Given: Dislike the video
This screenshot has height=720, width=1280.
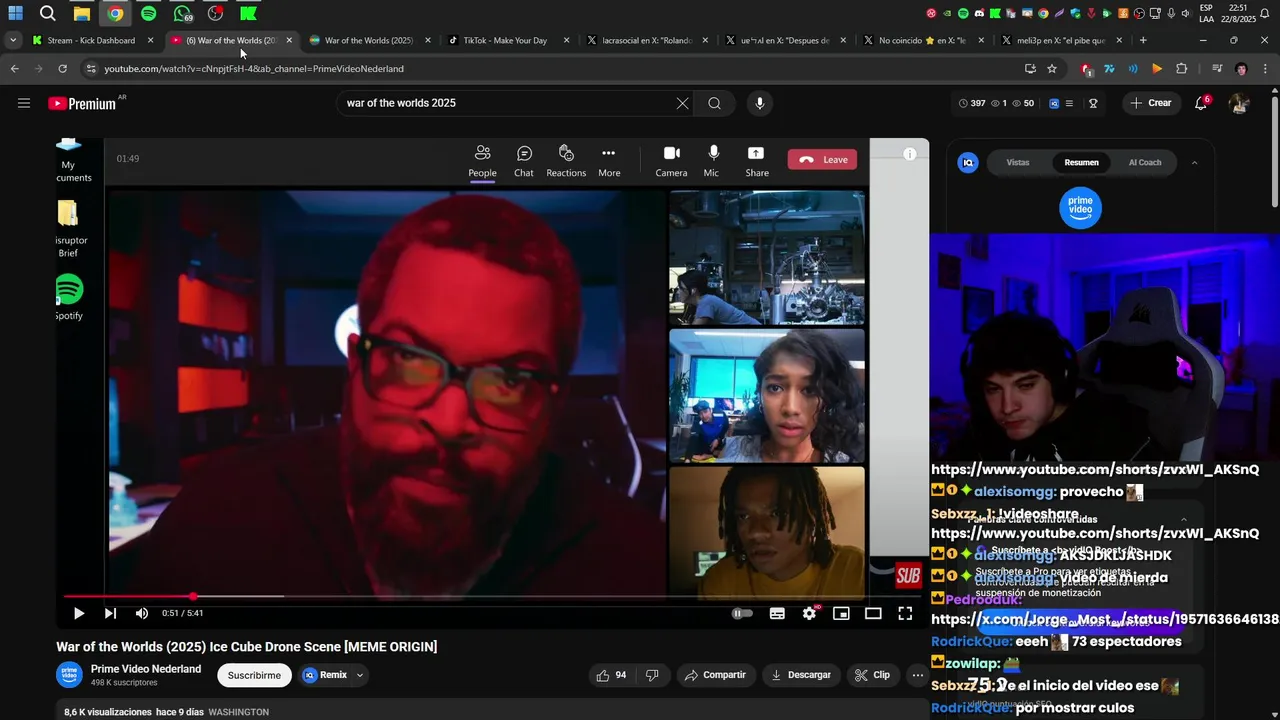Looking at the screenshot, I should click(652, 675).
